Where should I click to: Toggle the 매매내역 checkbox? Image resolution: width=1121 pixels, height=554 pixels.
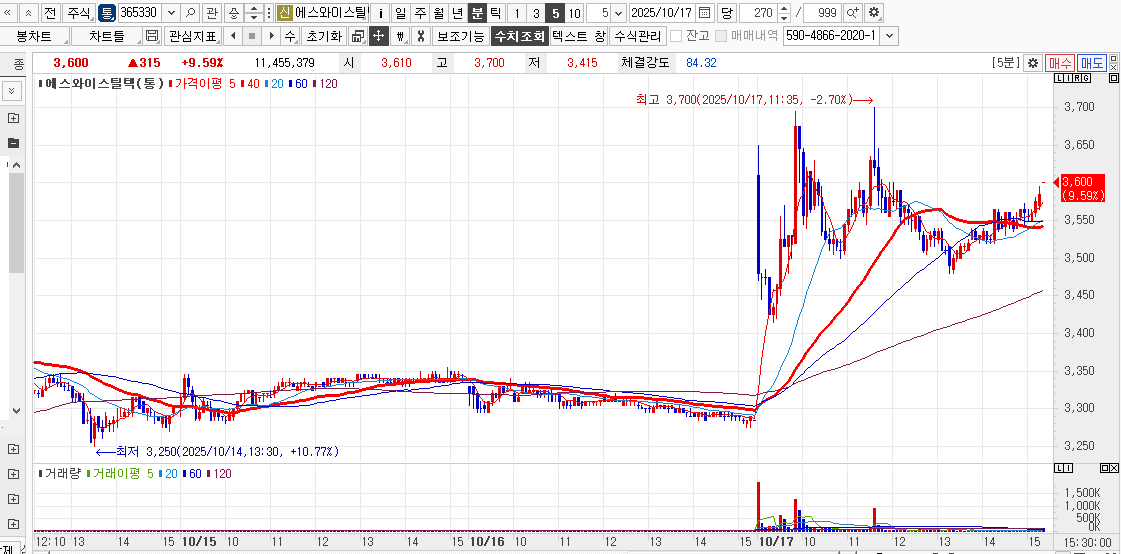point(721,36)
